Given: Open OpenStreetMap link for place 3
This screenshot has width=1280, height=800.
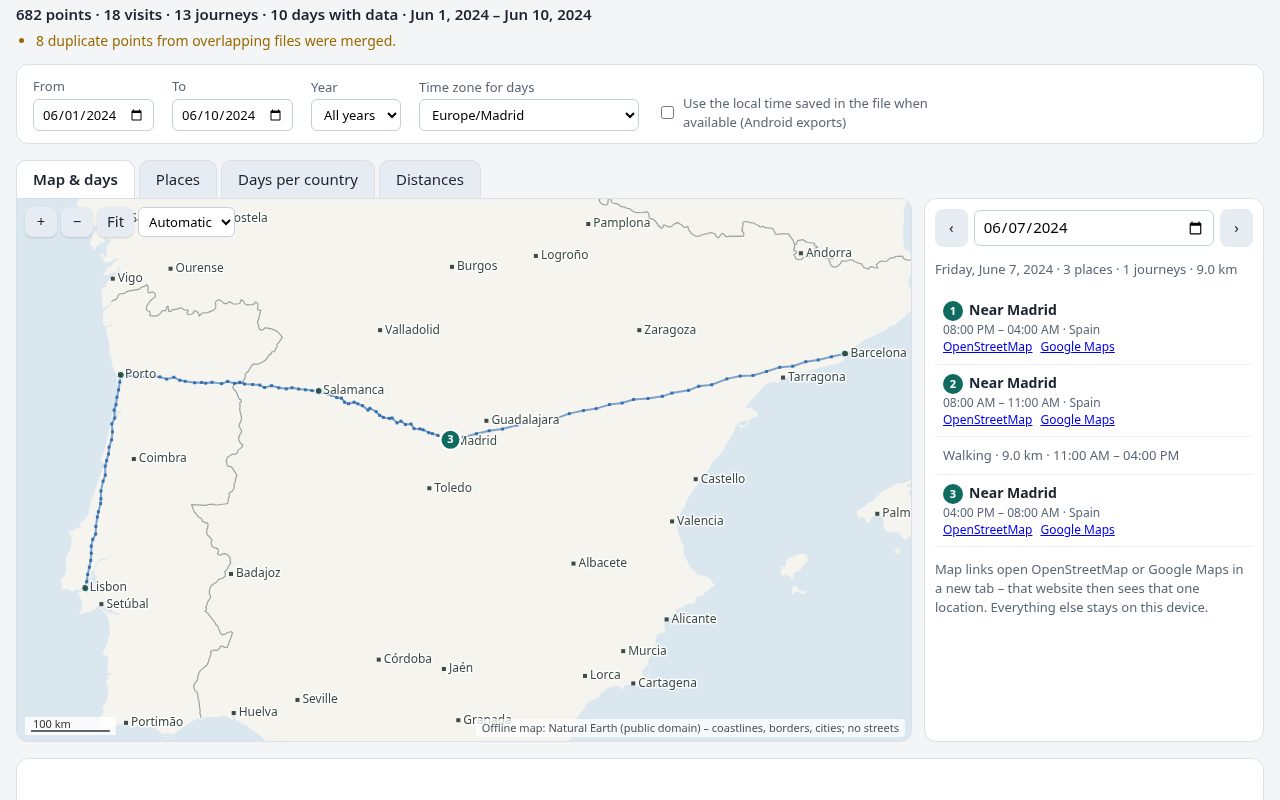Looking at the screenshot, I should click(987, 530).
